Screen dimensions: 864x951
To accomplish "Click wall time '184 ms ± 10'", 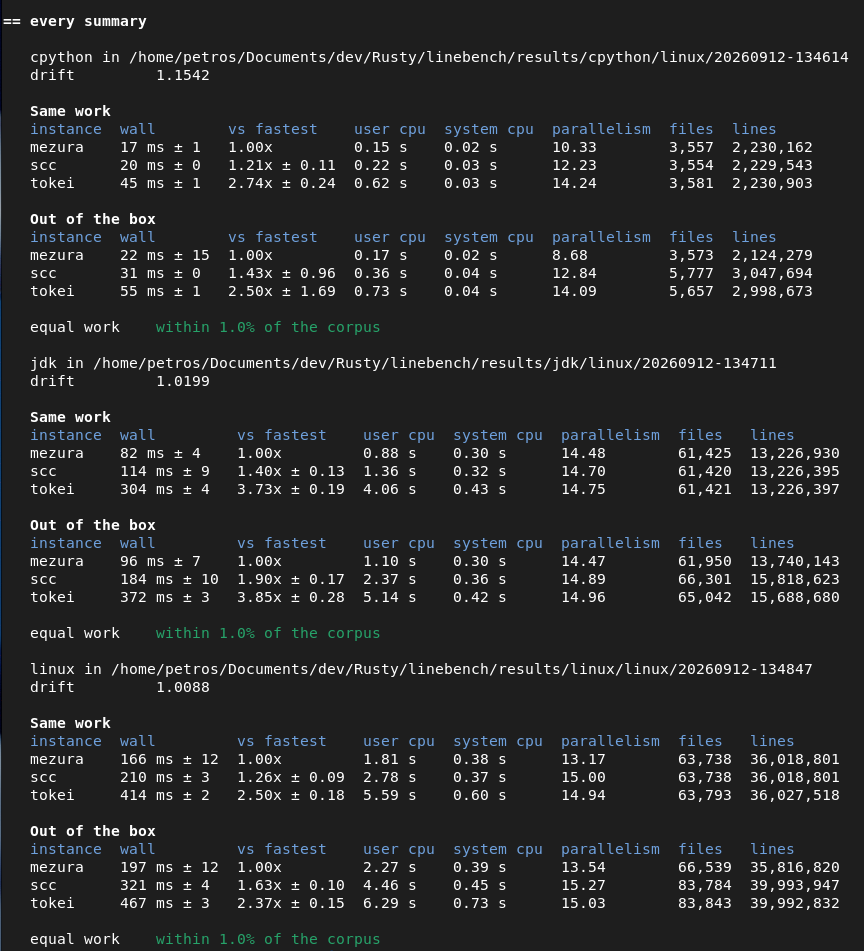I will [169, 579].
